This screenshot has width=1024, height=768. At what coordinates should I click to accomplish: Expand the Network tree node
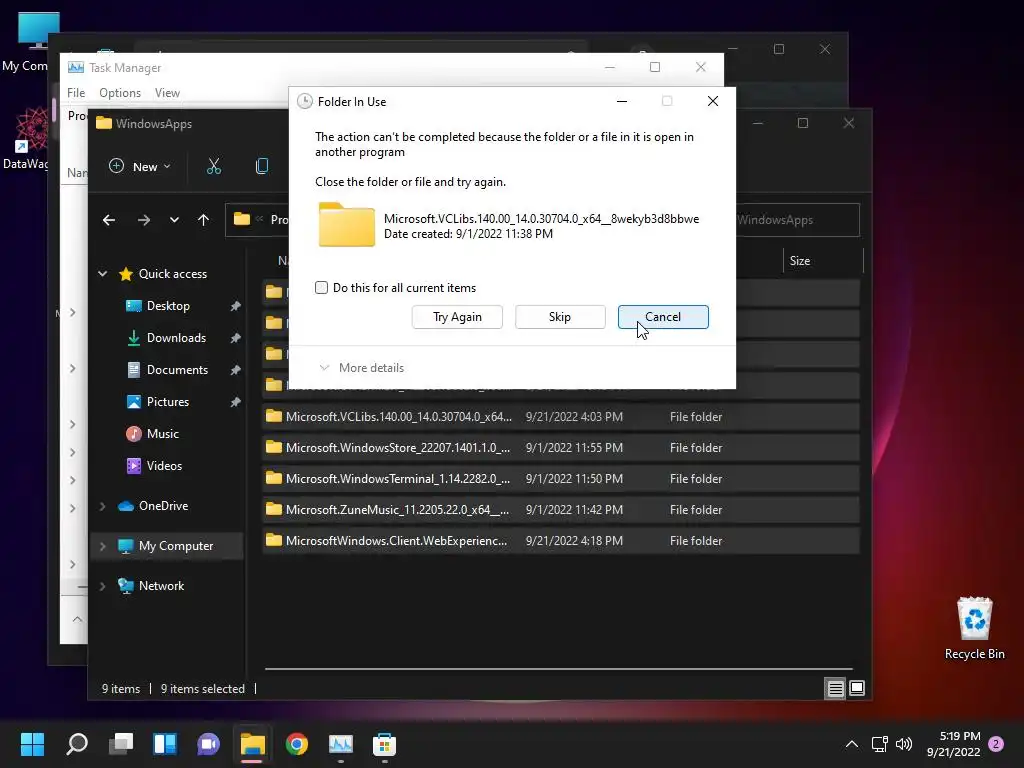tap(103, 586)
